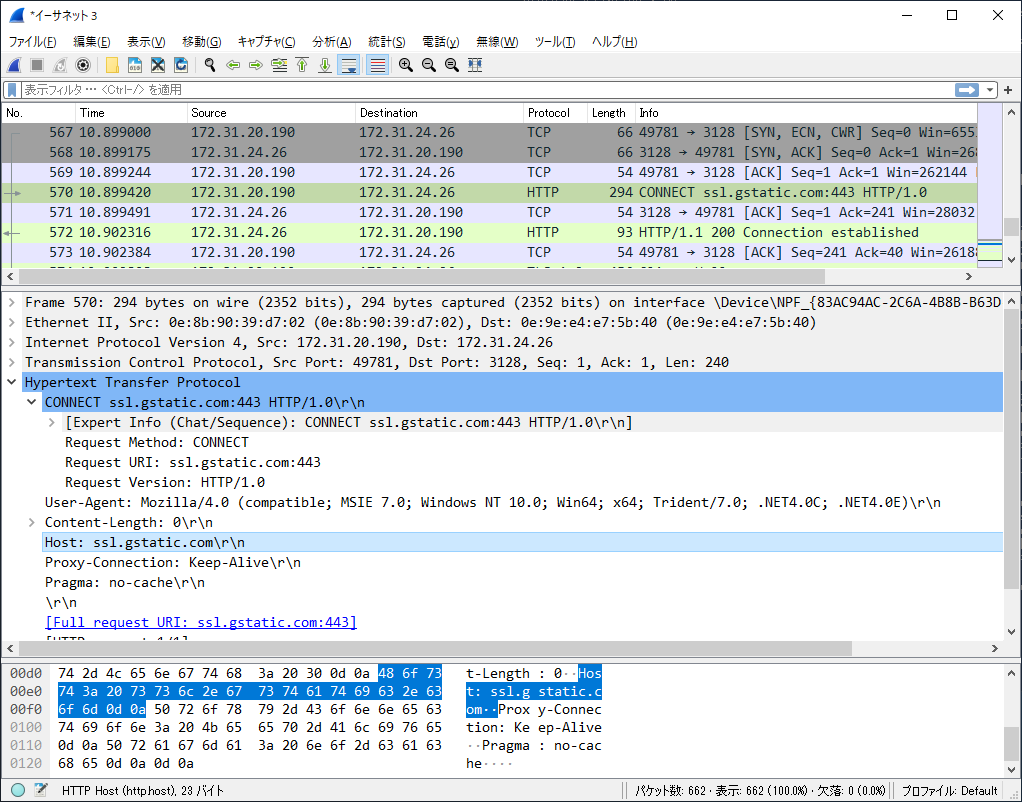Open the 統計(S) menu
1022x802 pixels.
point(387,42)
